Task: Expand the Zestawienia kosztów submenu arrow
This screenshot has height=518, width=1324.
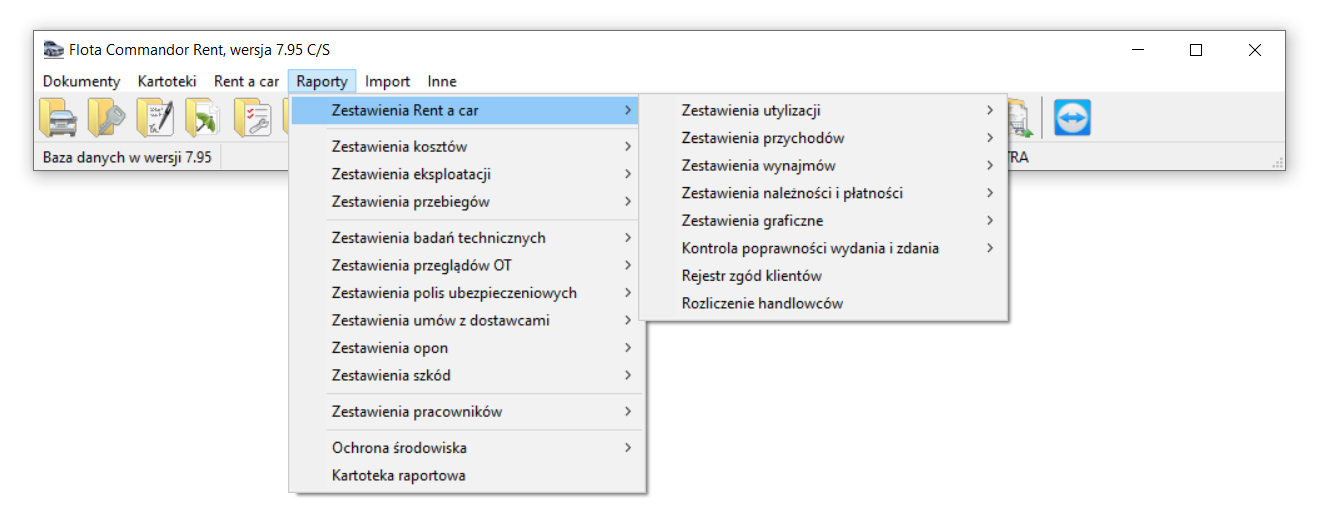Action: [x=628, y=147]
